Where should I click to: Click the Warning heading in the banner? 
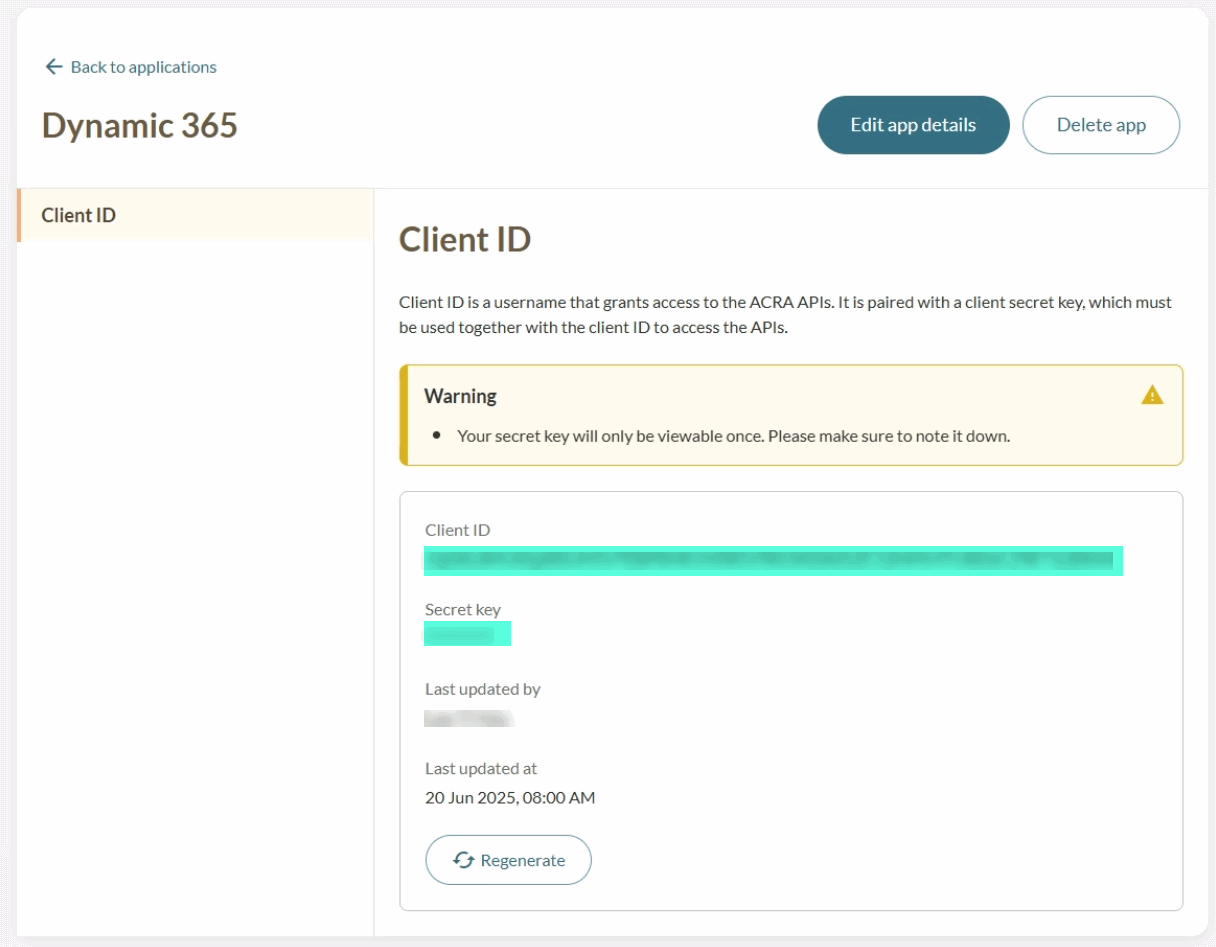(460, 396)
